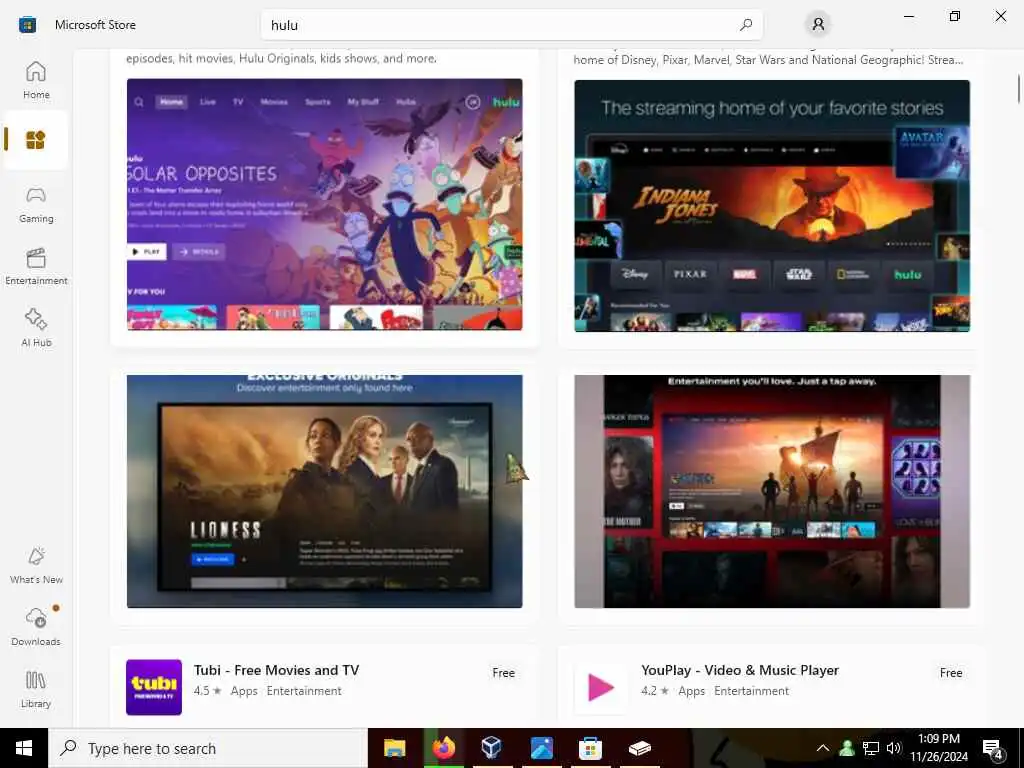Screen dimensions: 1024x768
Task: Open File Explorer from taskbar
Action: pyautogui.click(x=394, y=748)
